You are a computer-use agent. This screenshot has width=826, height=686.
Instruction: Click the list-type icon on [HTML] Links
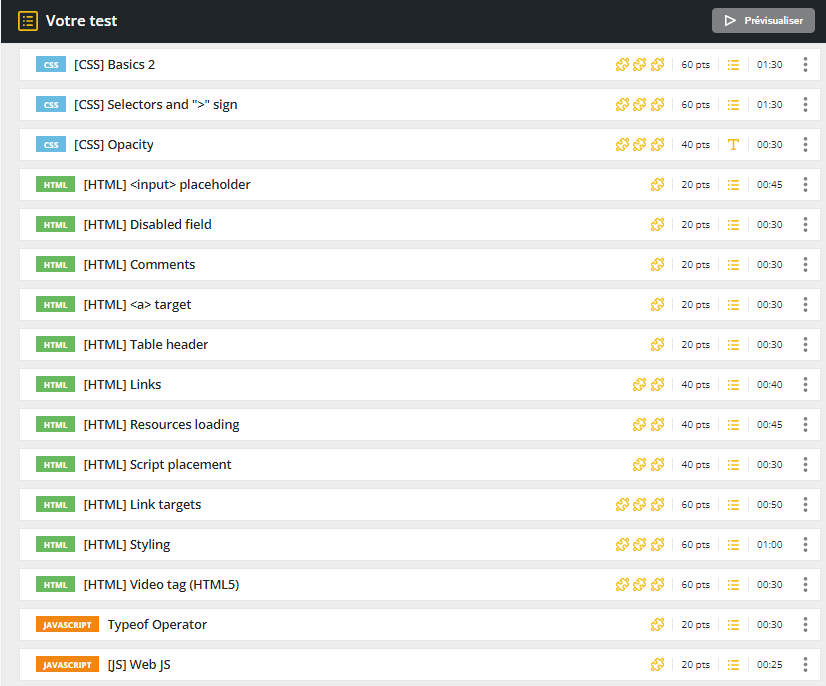coord(733,385)
